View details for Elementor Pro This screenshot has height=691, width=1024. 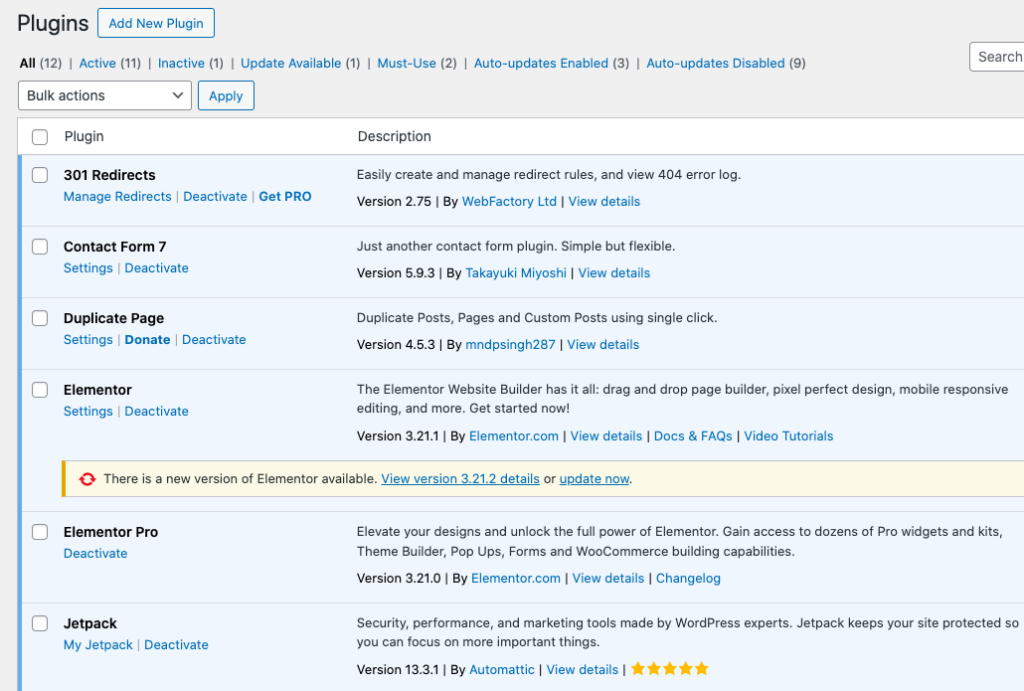[x=608, y=578]
